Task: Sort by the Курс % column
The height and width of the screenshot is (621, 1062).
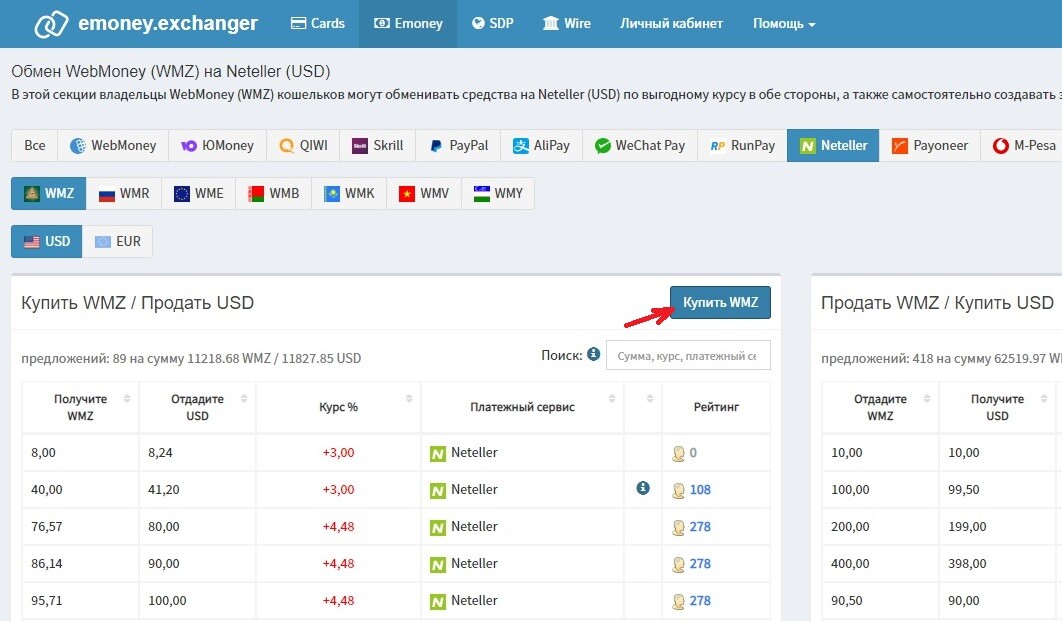Action: click(x=339, y=407)
